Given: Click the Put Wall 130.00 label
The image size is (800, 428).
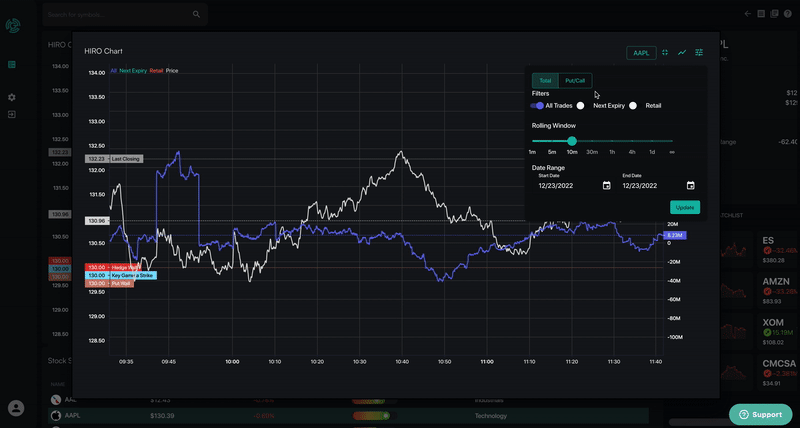Looking at the screenshot, I should click(109, 283).
